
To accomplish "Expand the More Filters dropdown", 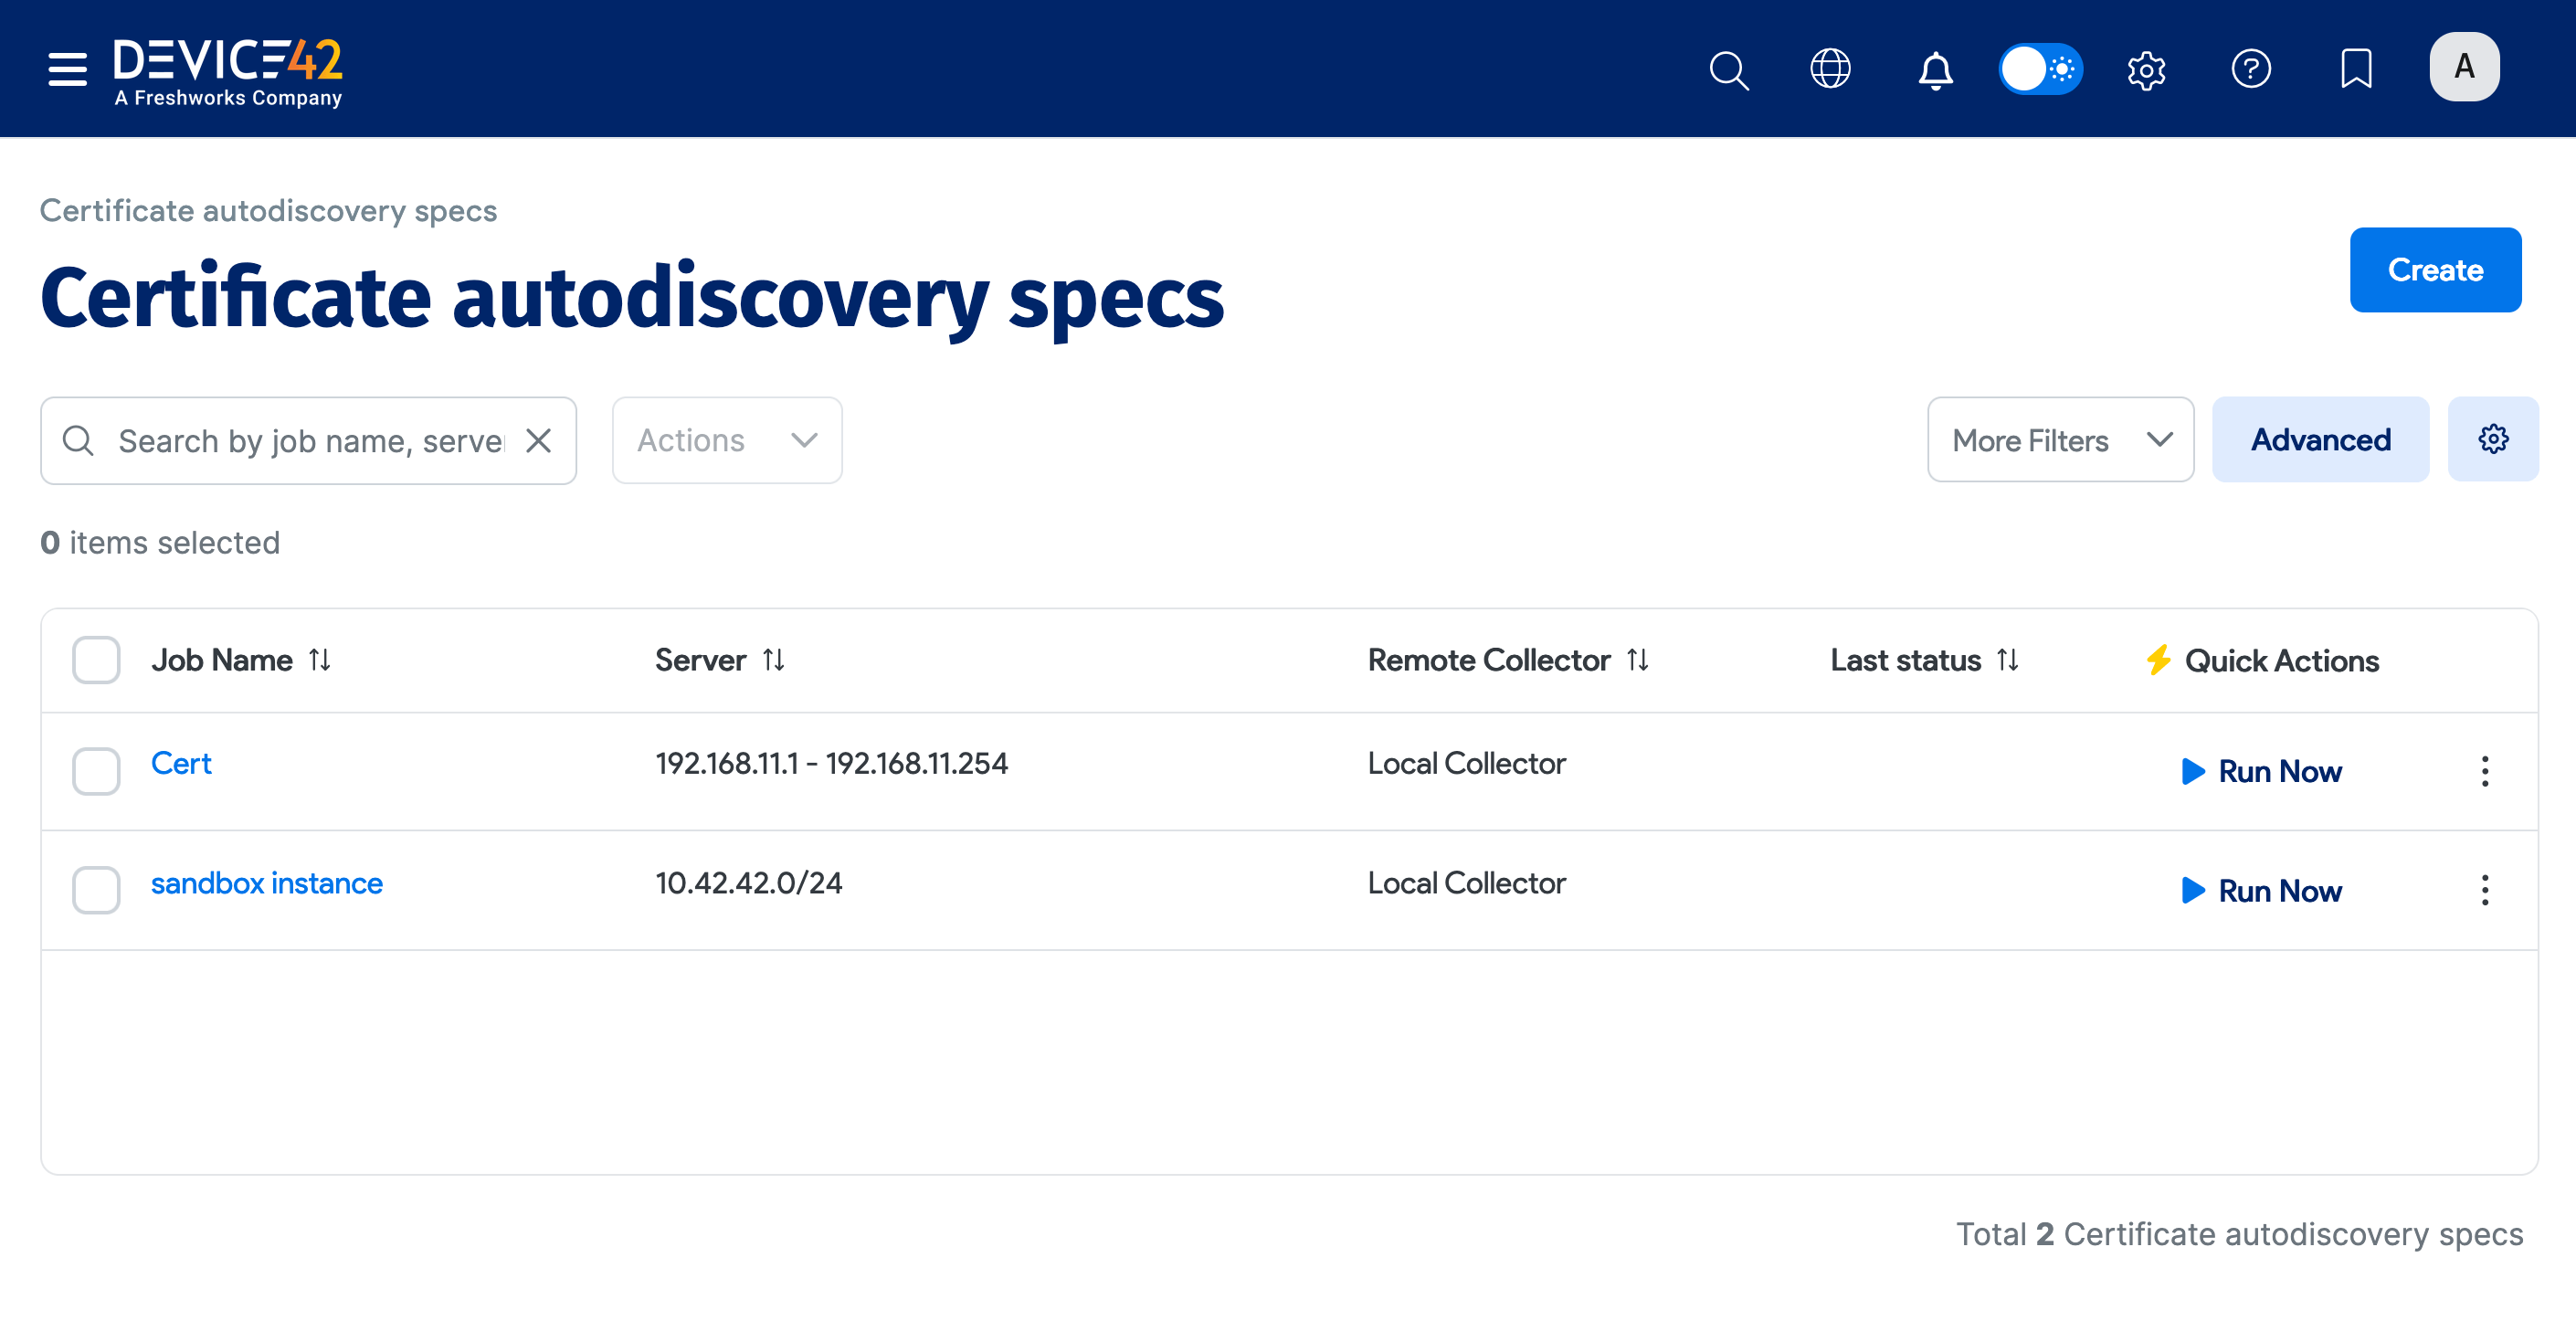I will [x=2060, y=439].
